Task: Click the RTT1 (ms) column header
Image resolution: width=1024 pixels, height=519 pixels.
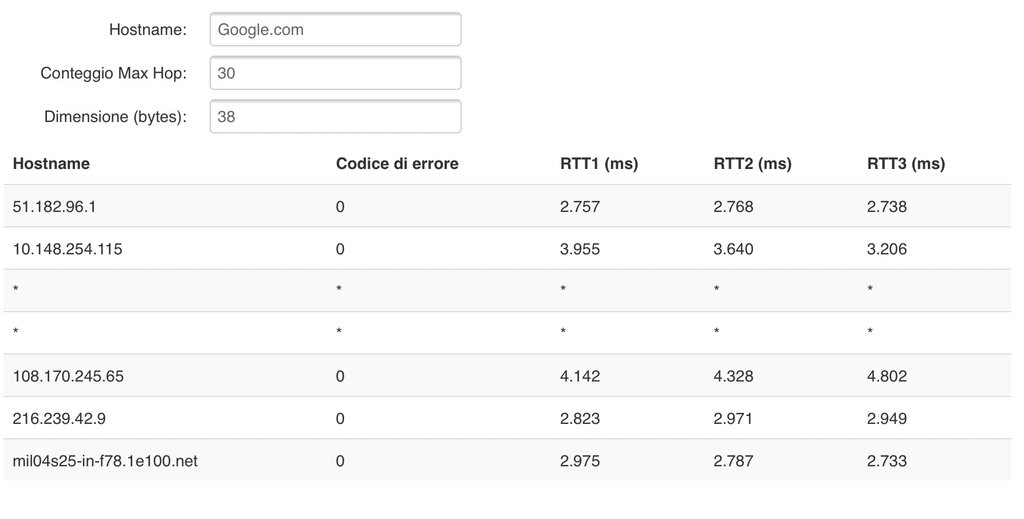Action: [599, 164]
